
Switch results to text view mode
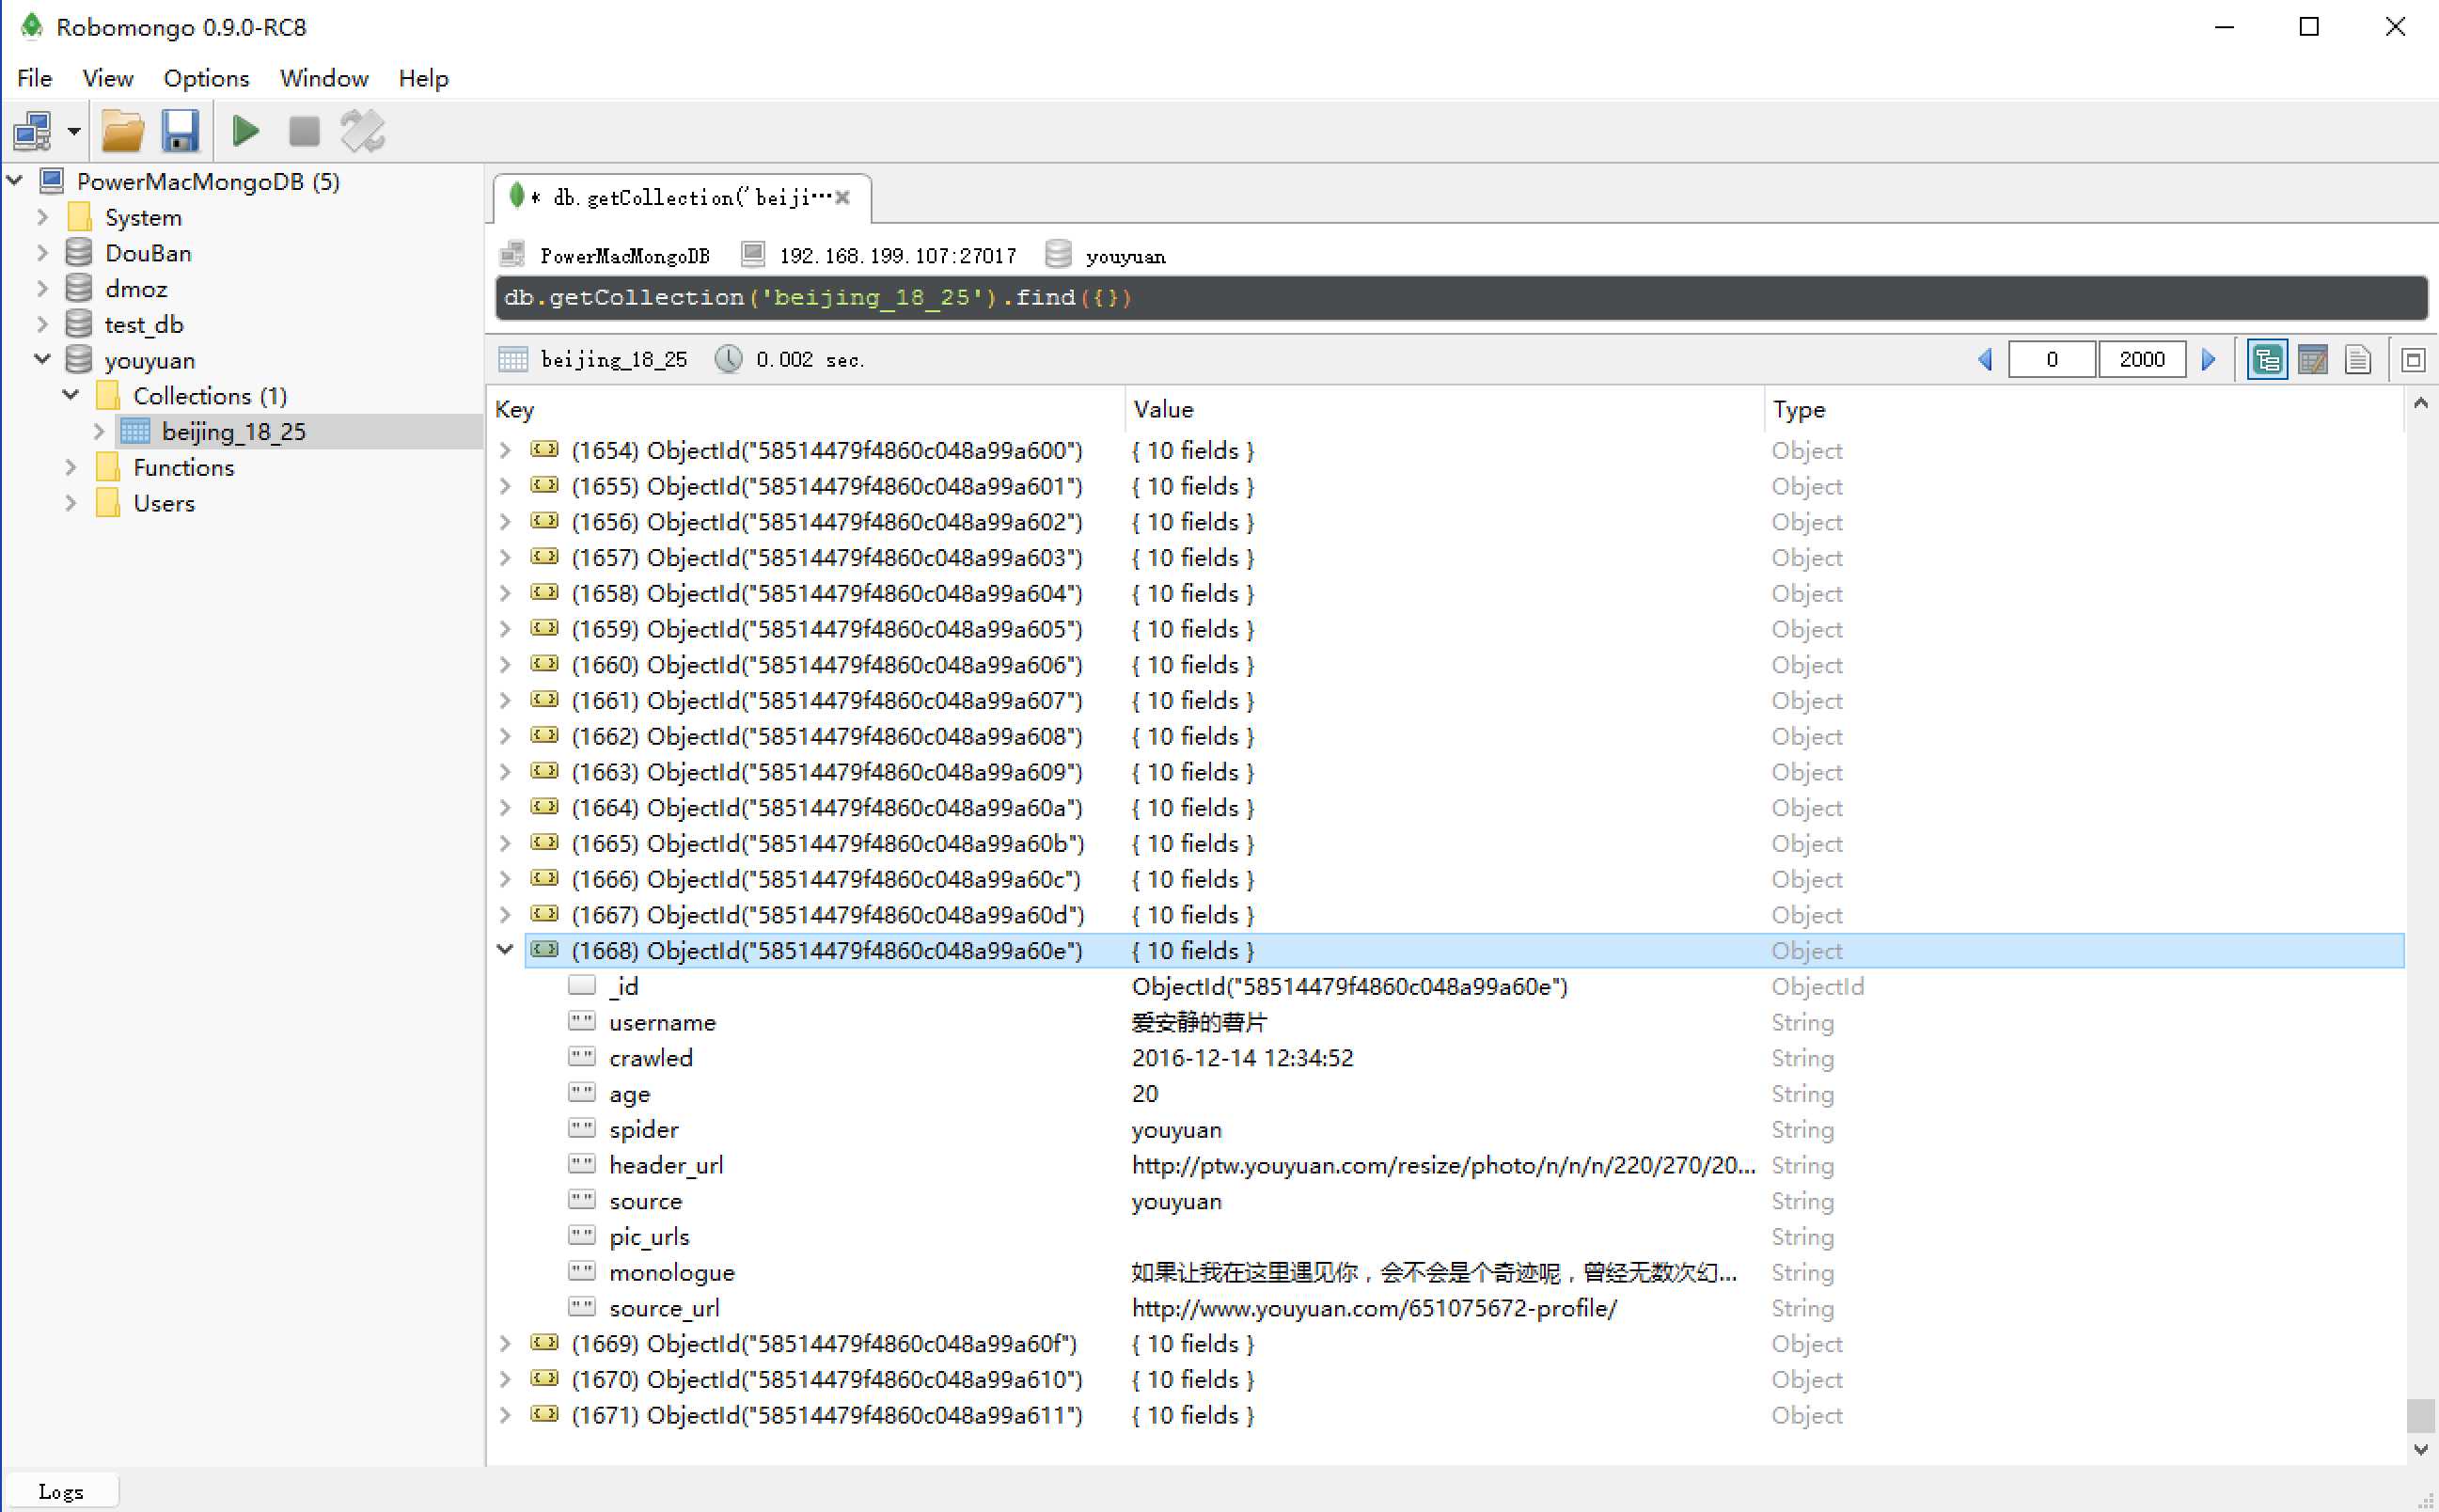click(x=2358, y=360)
